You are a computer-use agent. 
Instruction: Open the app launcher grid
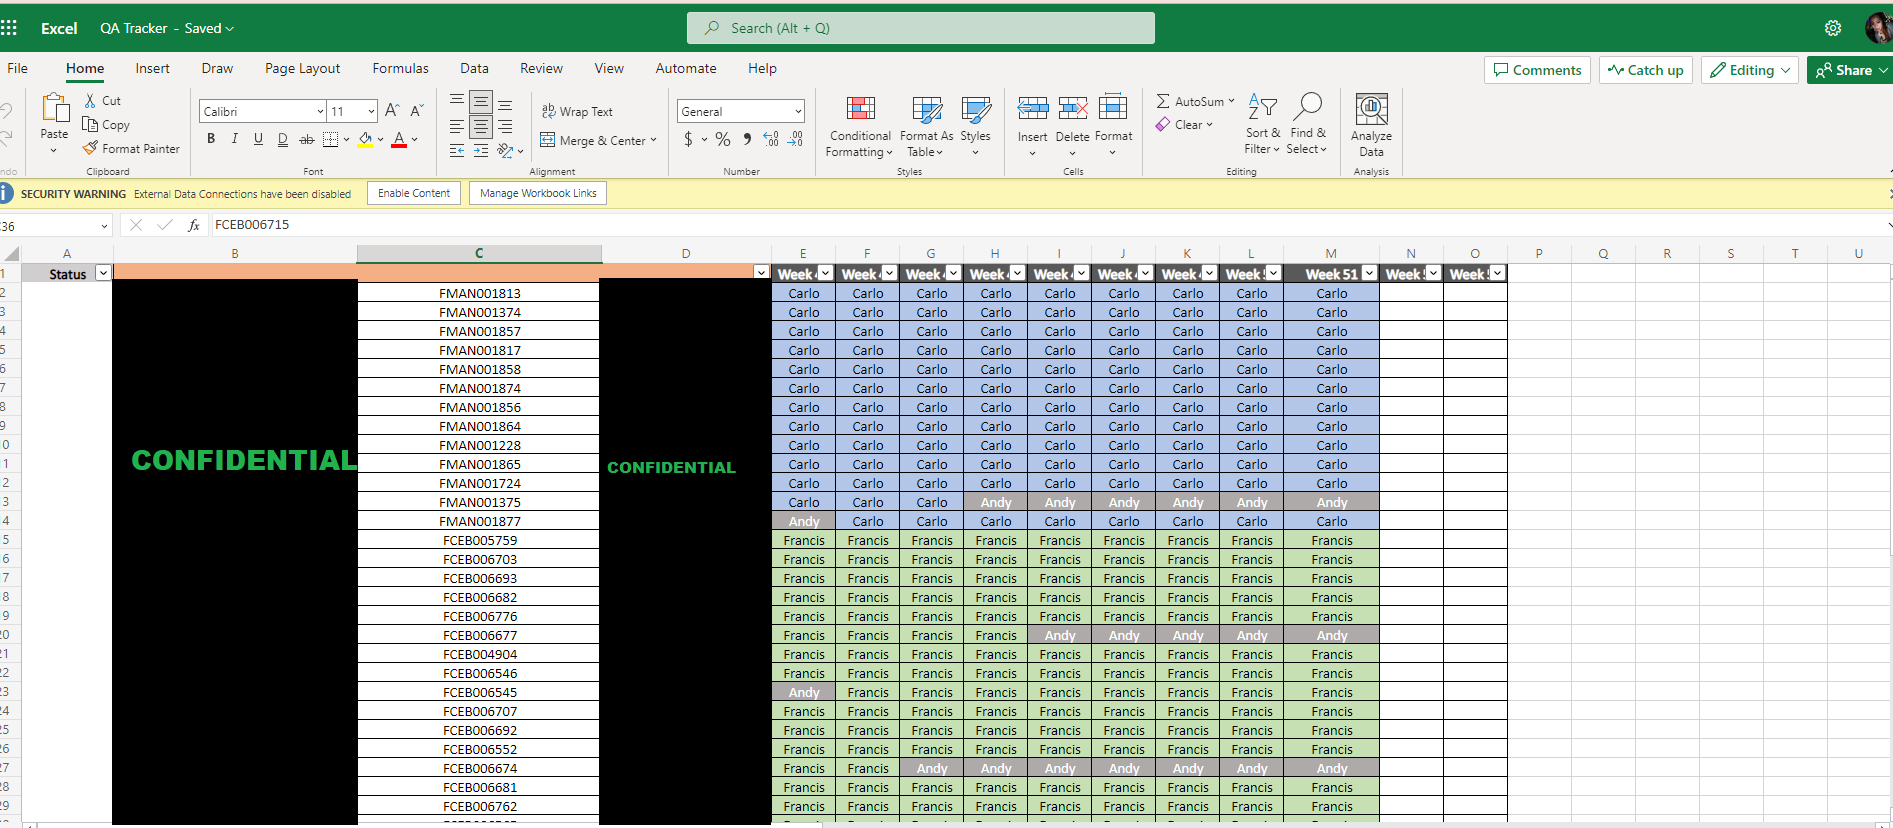9,28
